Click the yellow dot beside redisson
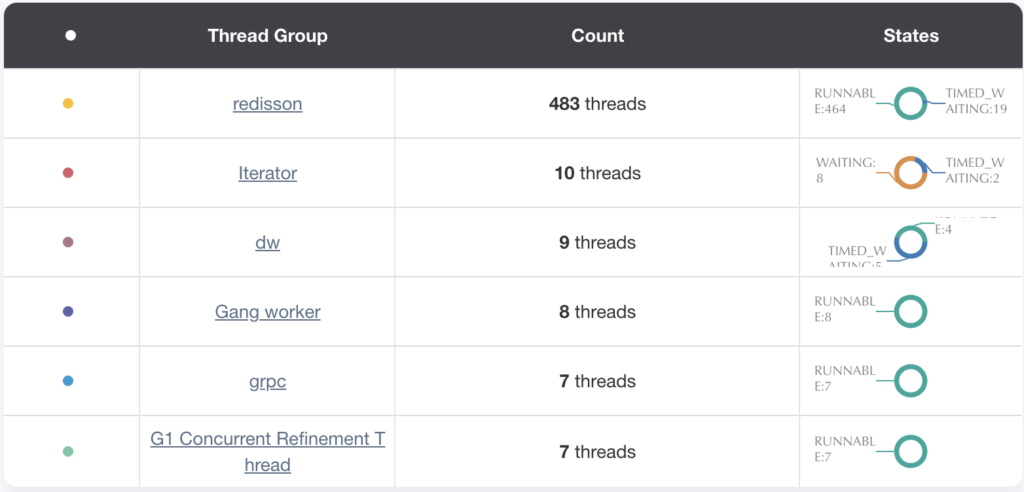 coord(68,104)
